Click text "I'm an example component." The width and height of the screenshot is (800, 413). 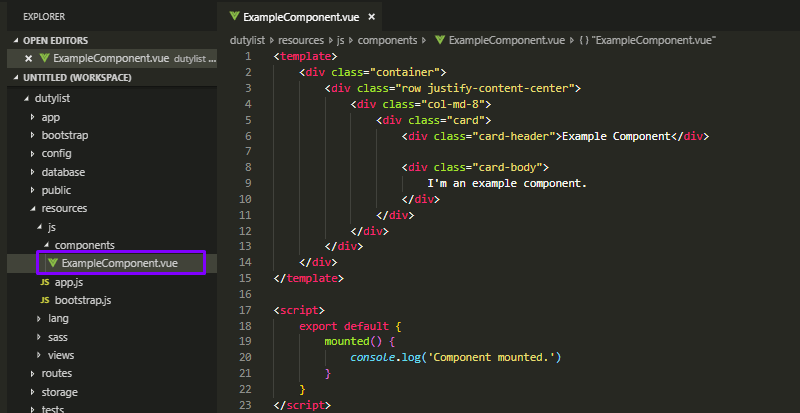[x=507, y=183]
